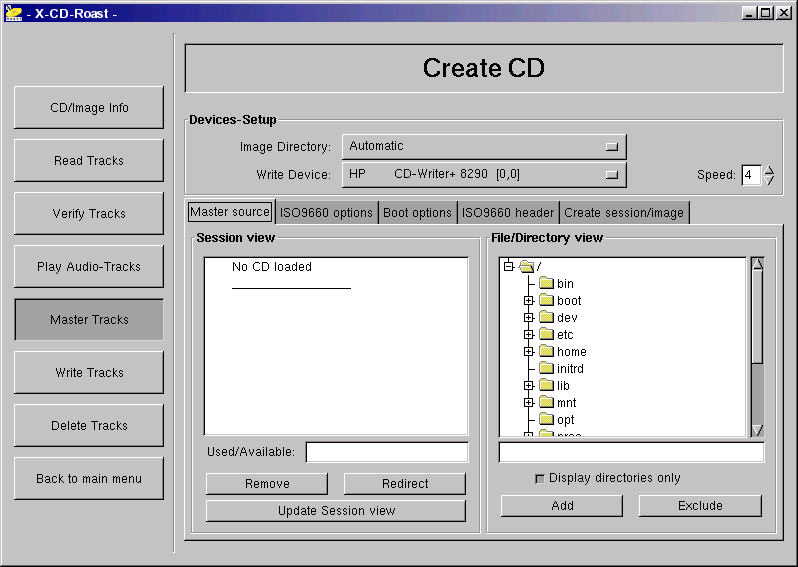798x567 pixels.
Task: Click the Exclude button
Action: [x=700, y=505]
